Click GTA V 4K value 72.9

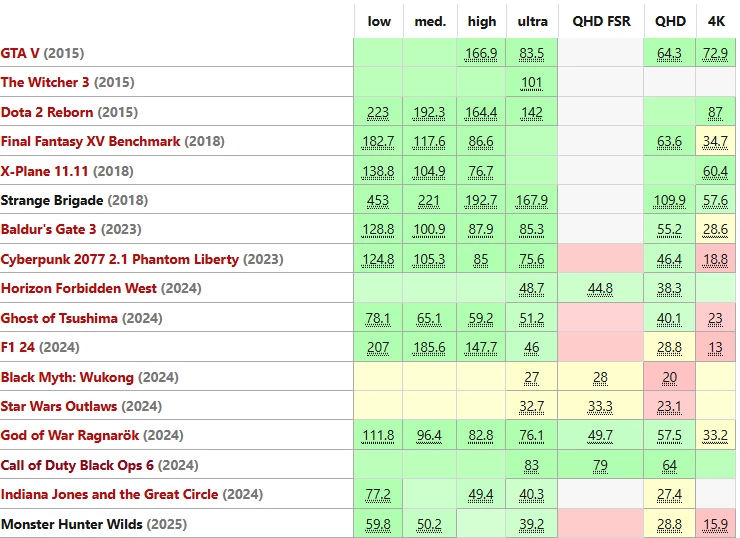tap(715, 53)
